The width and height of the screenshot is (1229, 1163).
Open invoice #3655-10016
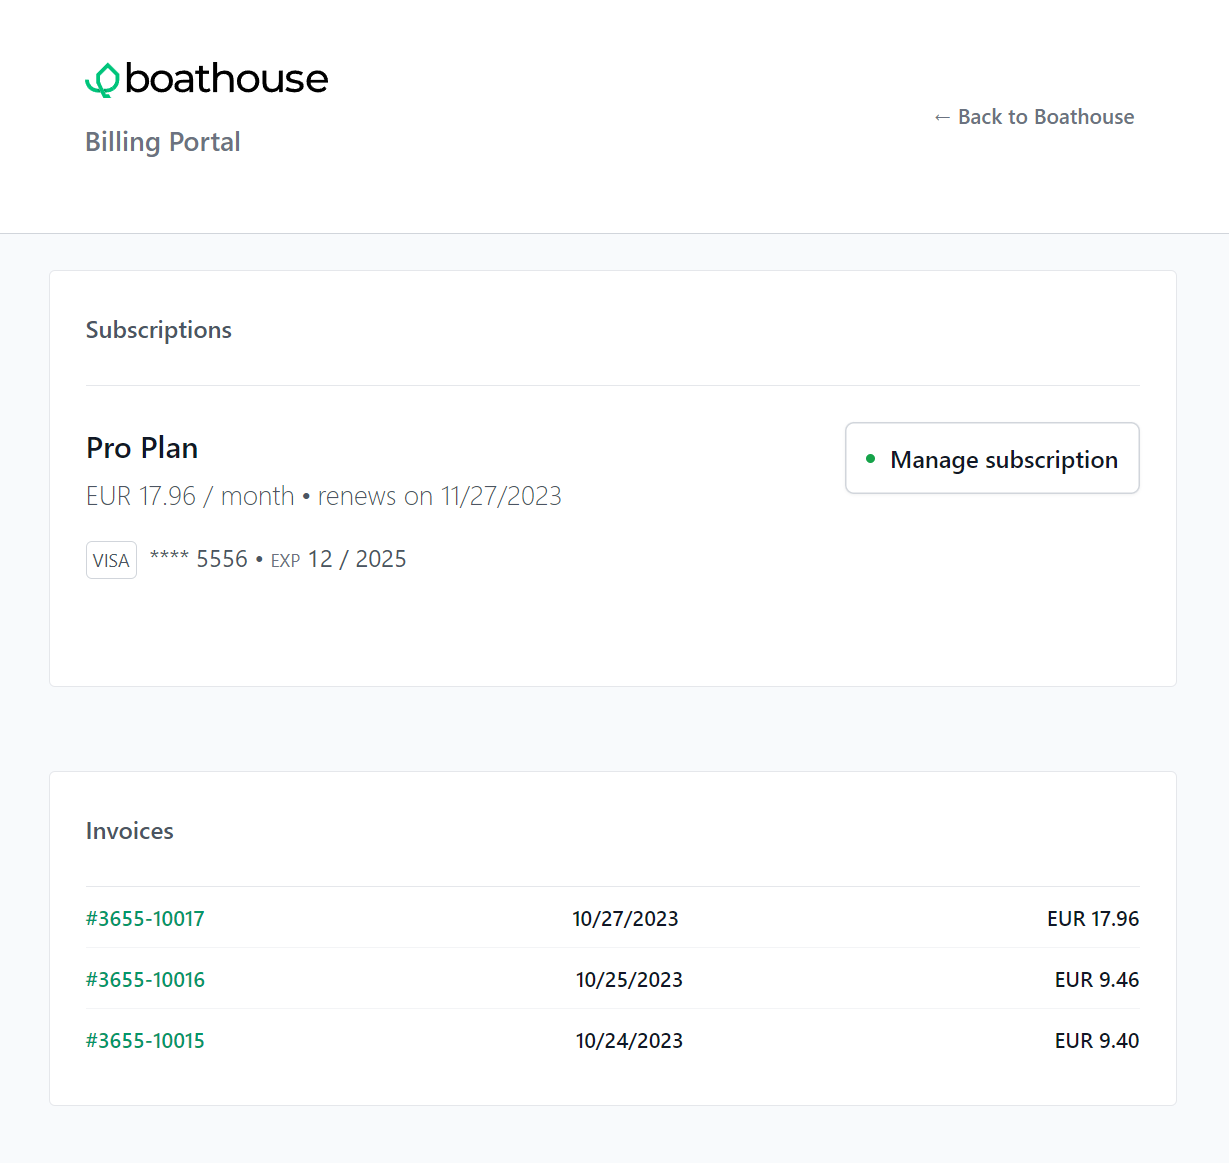[145, 980]
